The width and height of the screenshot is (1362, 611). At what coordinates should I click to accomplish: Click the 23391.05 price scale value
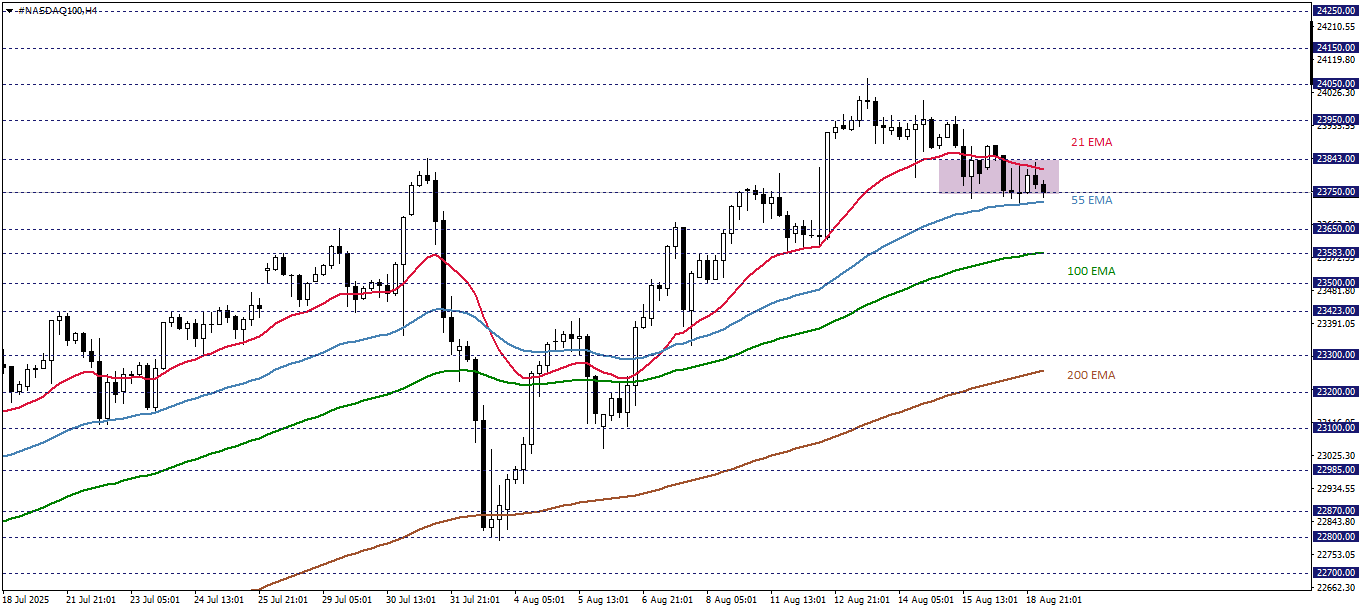click(x=1337, y=323)
